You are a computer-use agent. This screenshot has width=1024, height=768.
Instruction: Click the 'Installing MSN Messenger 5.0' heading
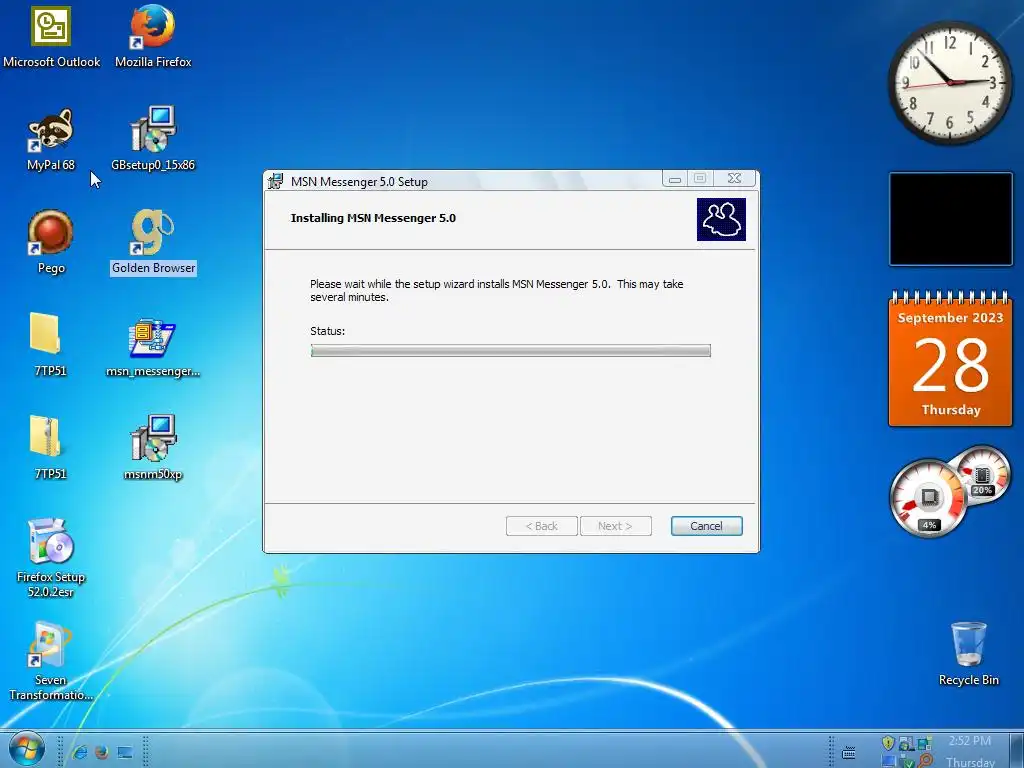click(373, 218)
